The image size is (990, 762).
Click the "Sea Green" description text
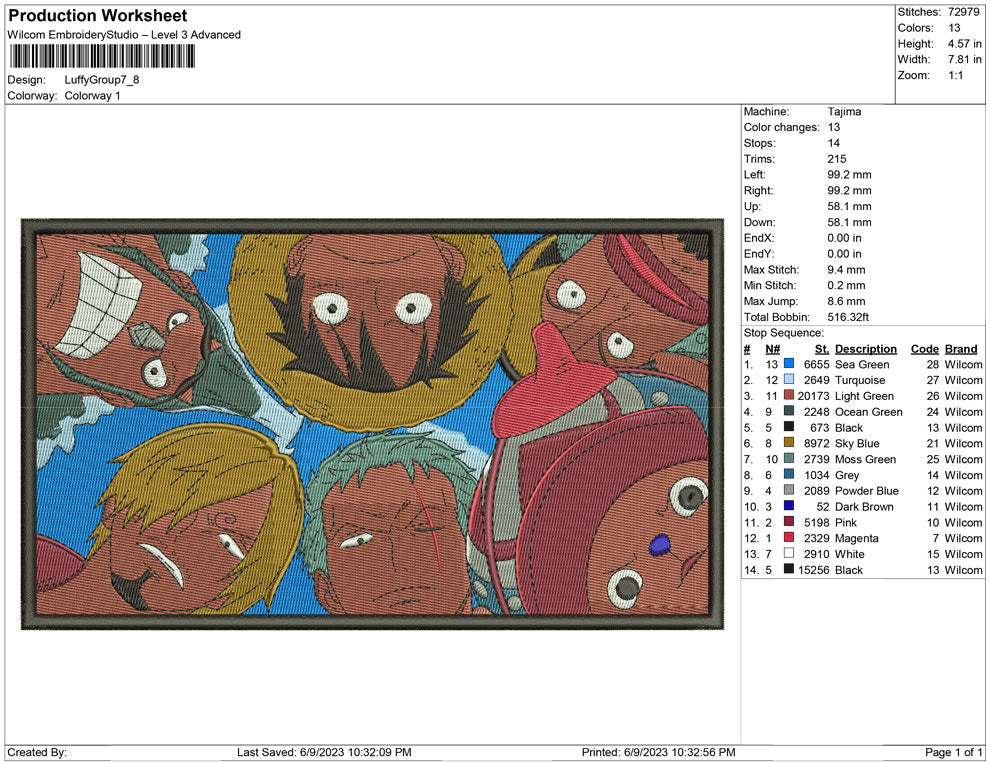(862, 364)
